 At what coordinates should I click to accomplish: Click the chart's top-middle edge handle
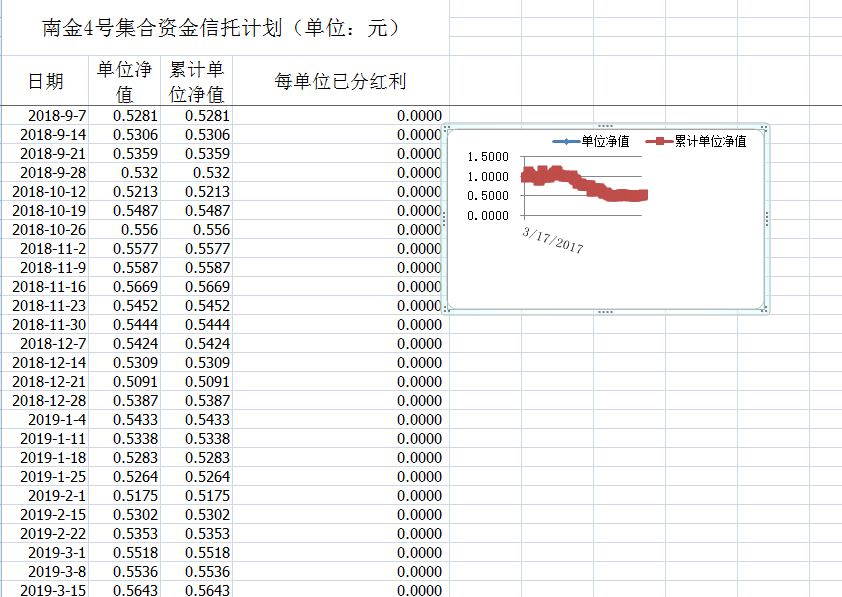click(605, 126)
